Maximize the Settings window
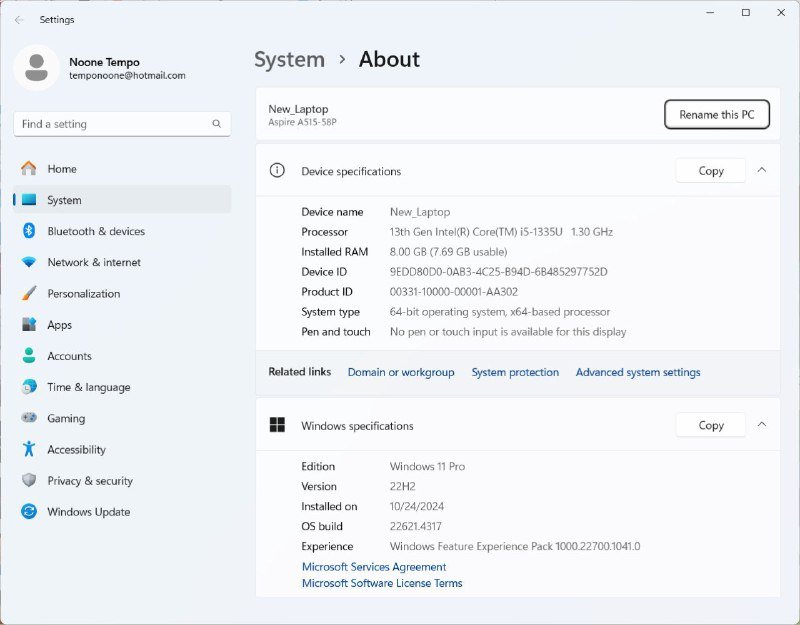800x625 pixels. (745, 12)
